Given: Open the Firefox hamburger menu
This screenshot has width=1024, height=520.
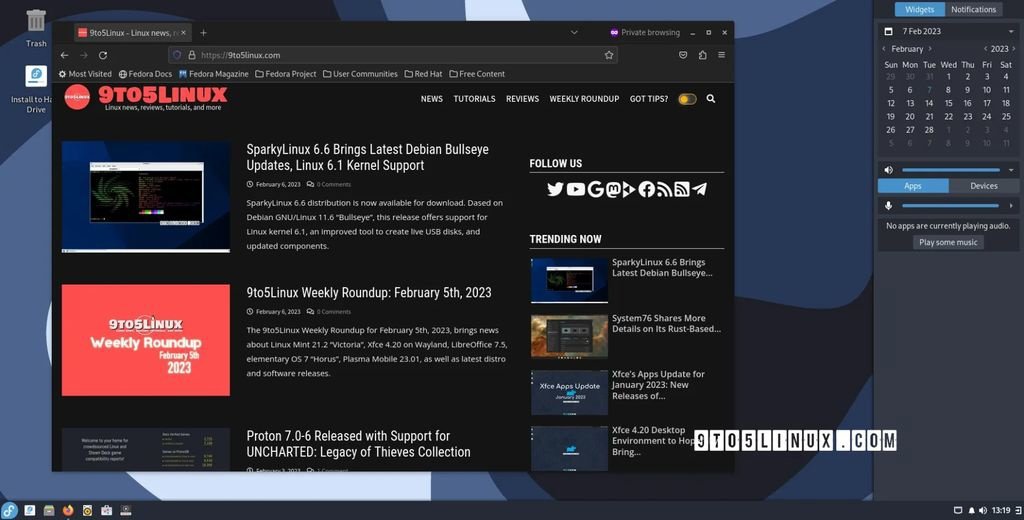Looking at the screenshot, I should [721, 55].
